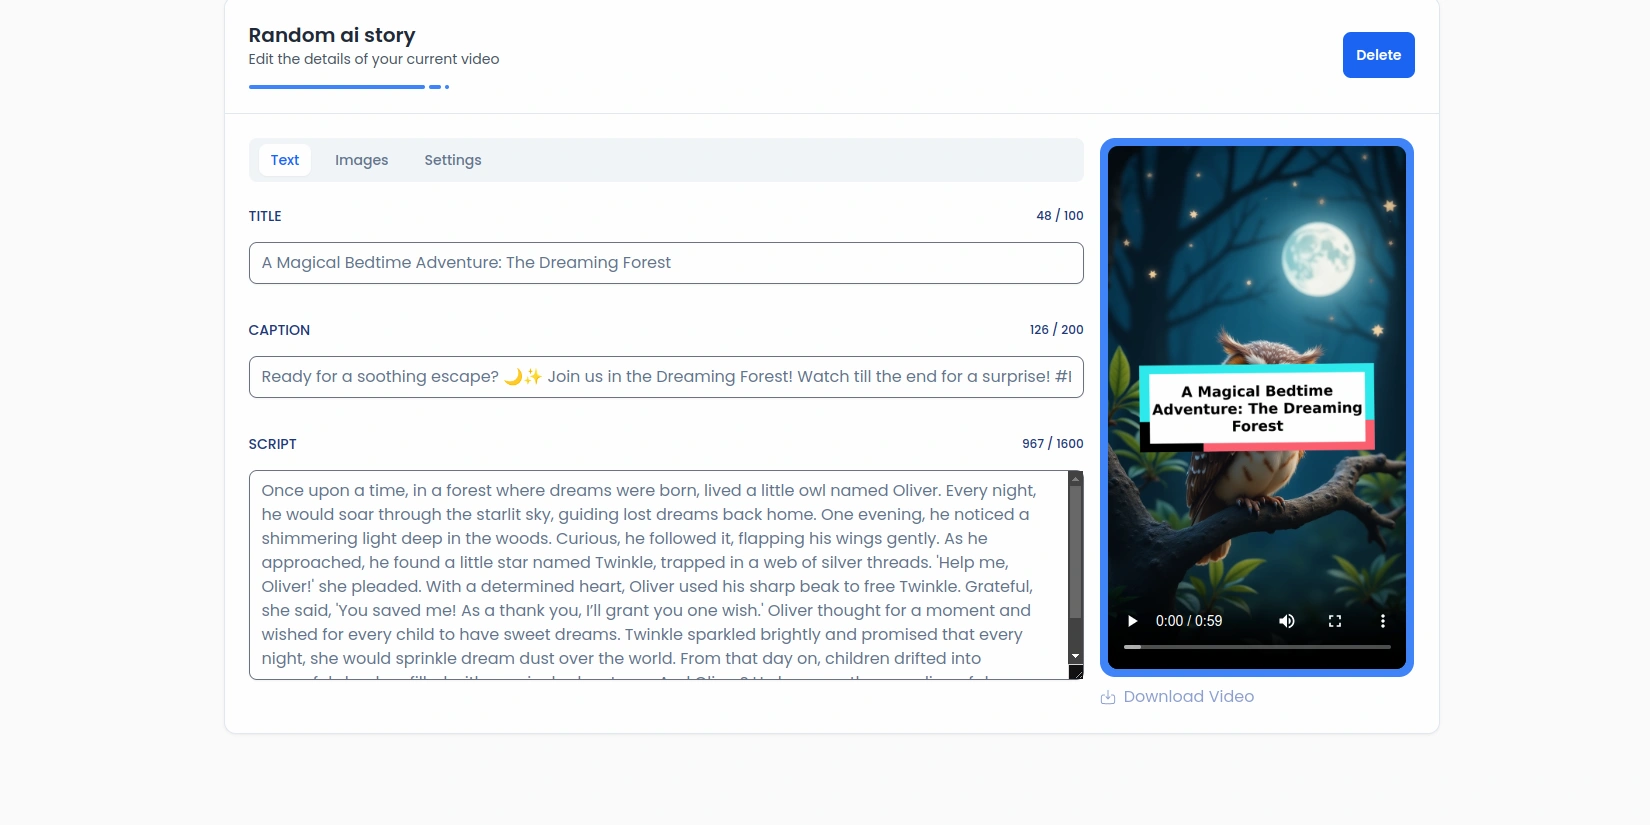Viewport: 1650px width, 825px height.
Task: Focus the Title input field
Action: 665,263
